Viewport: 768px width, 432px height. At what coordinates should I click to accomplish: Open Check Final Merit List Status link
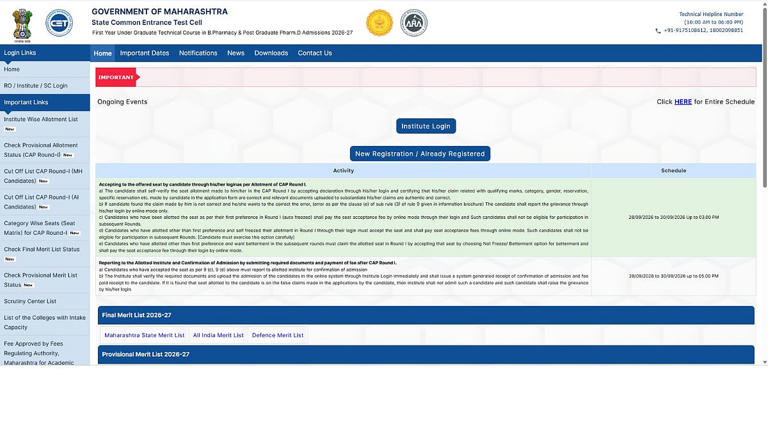[x=42, y=249]
